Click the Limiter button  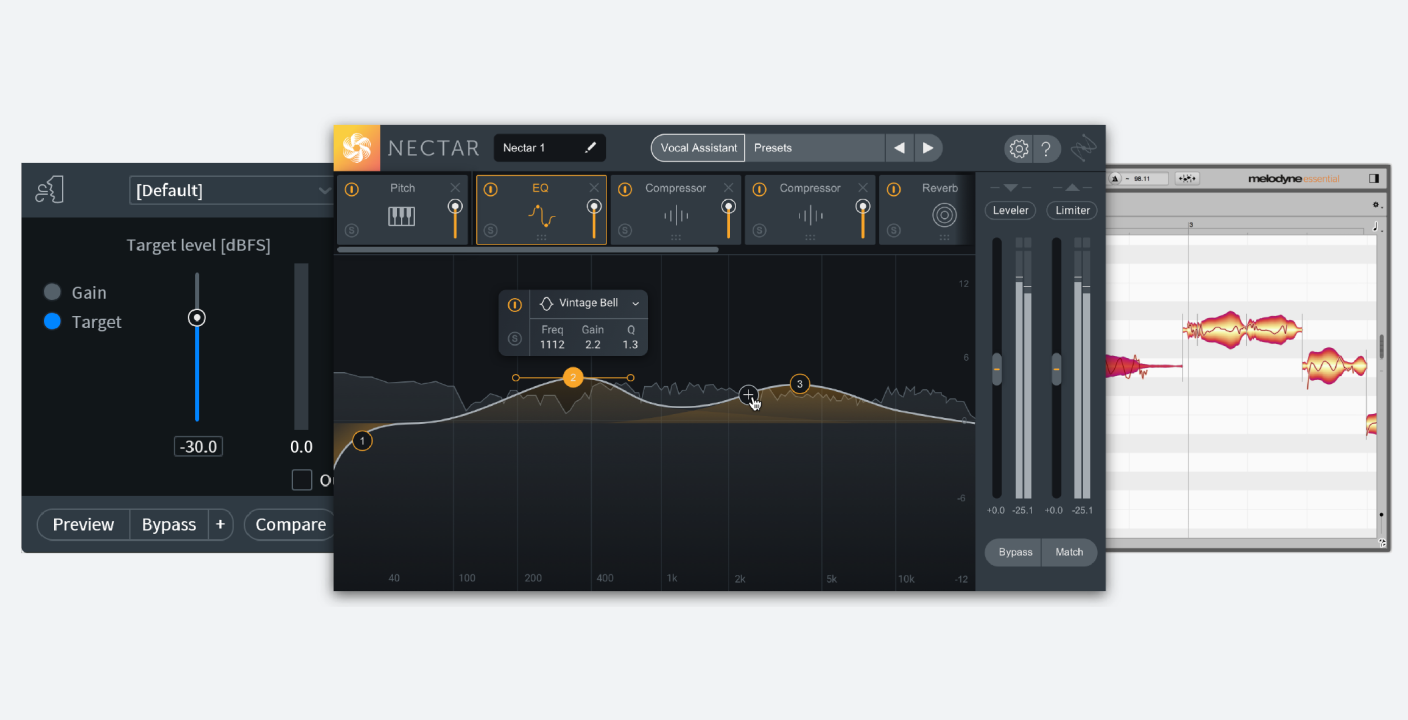tap(1072, 210)
